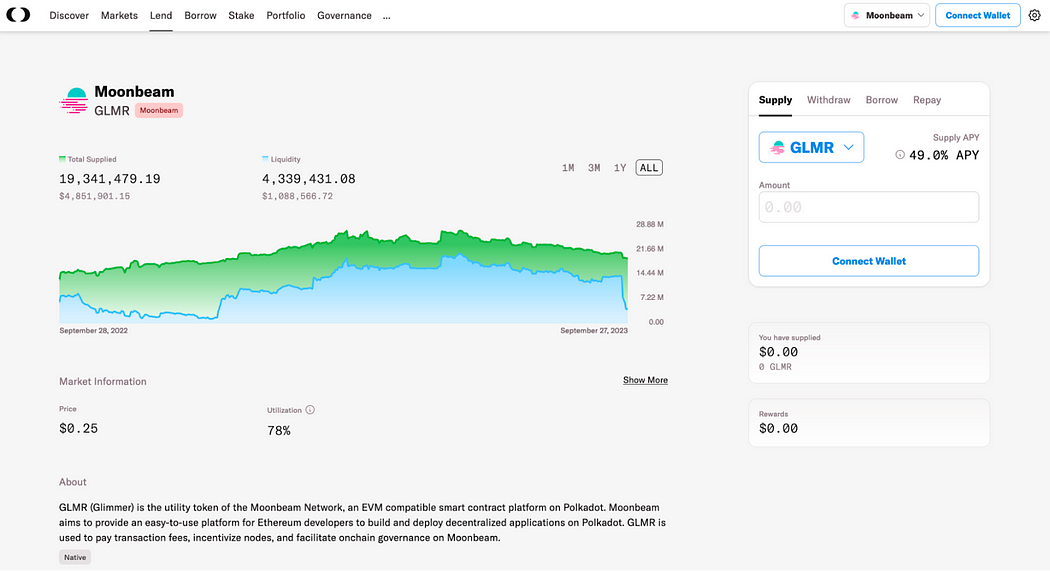Open the ellipsis more menu in navigation

tap(386, 16)
